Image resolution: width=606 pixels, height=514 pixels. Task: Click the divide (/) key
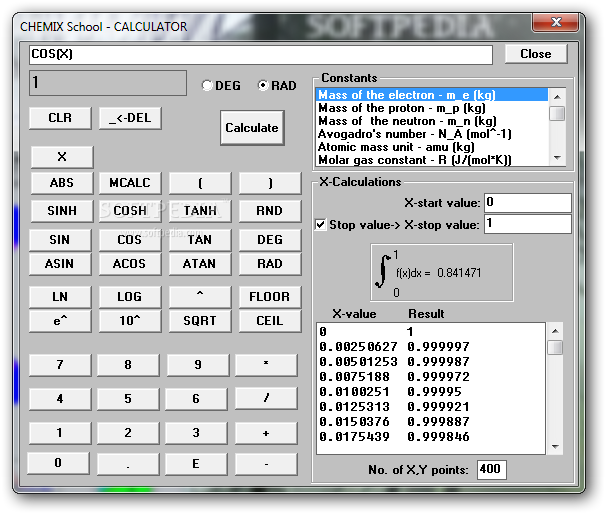[266, 399]
